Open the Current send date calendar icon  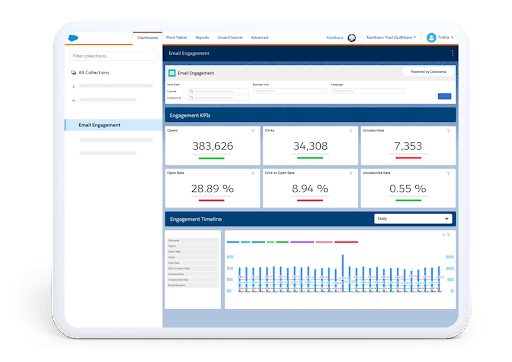point(191,91)
